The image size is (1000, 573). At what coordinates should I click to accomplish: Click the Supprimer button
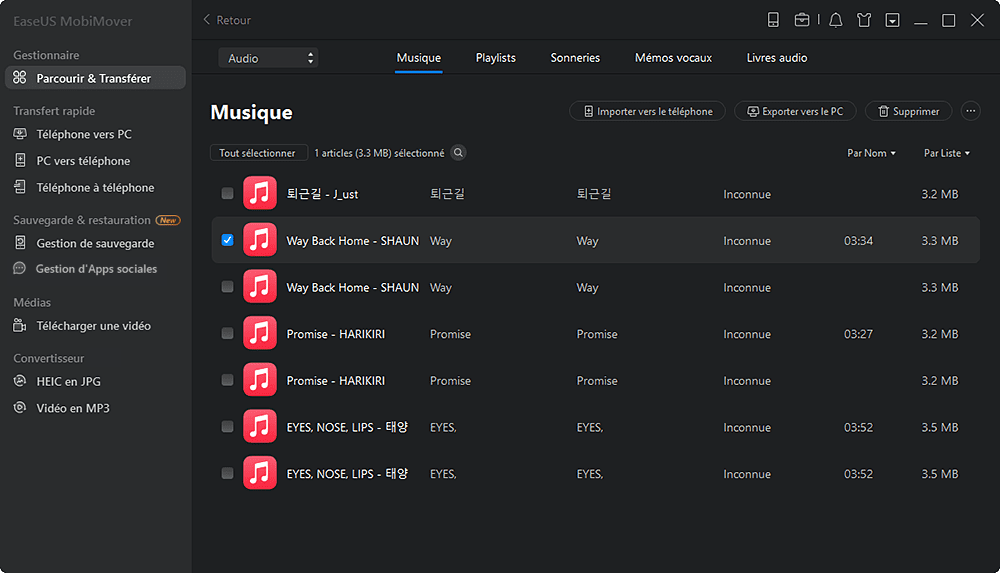pyautogui.click(x=908, y=112)
